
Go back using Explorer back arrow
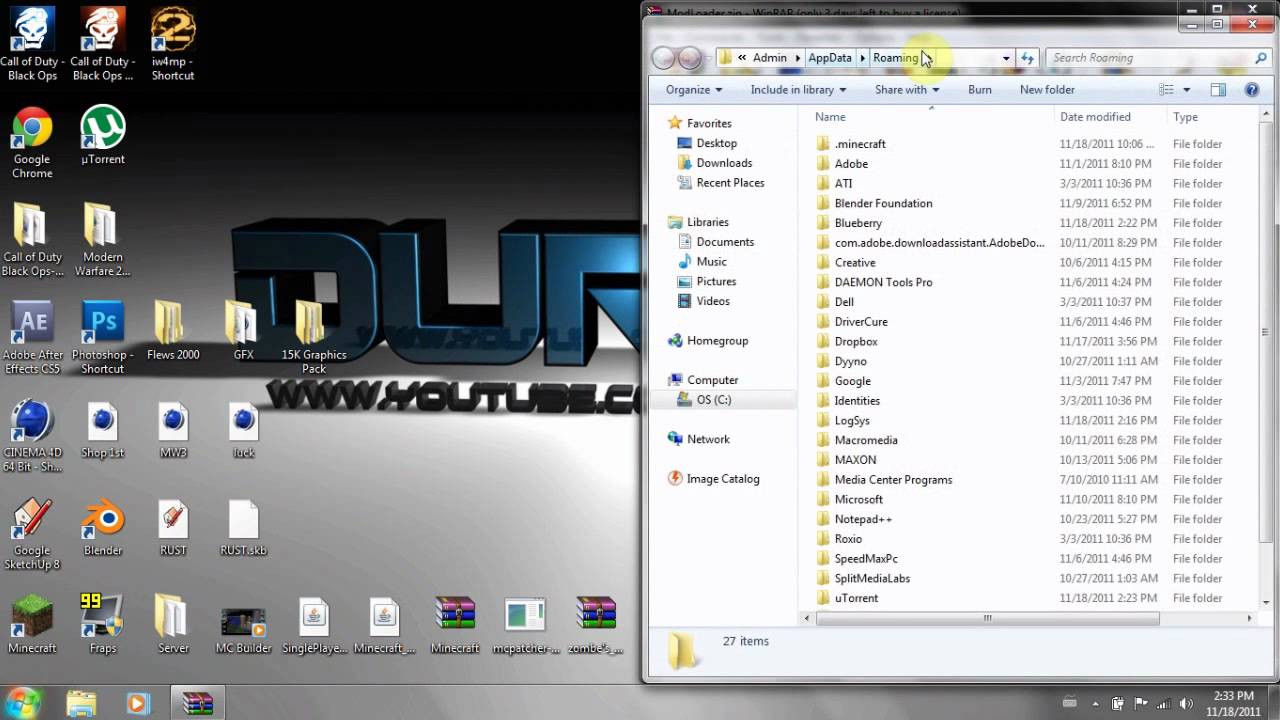(663, 58)
